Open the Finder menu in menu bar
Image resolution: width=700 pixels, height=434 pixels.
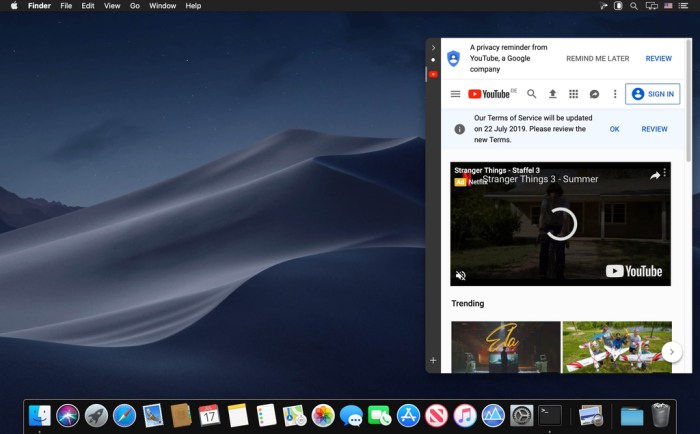39,6
